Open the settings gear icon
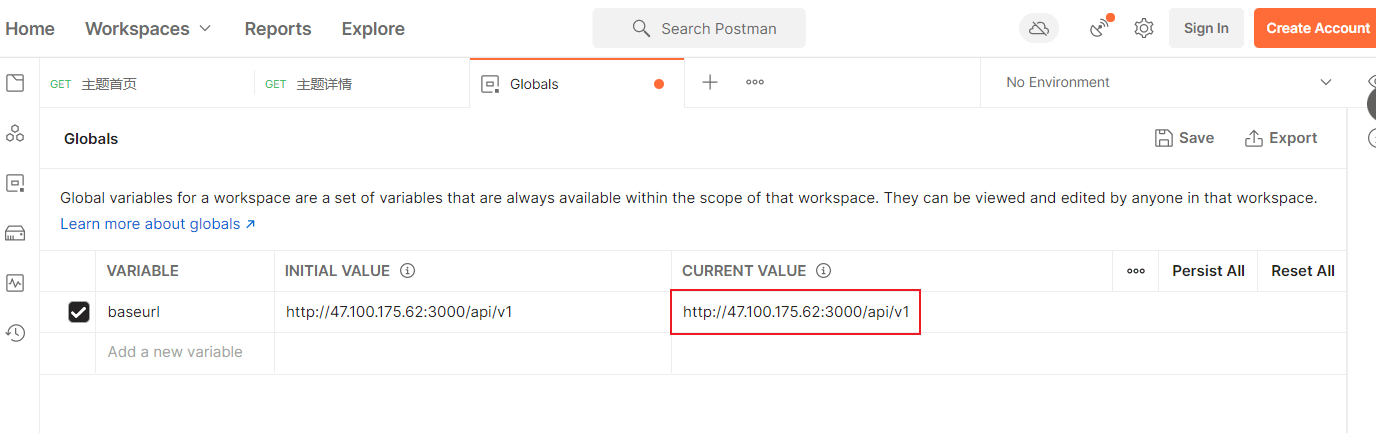The height and width of the screenshot is (433, 1376). 1144,28
